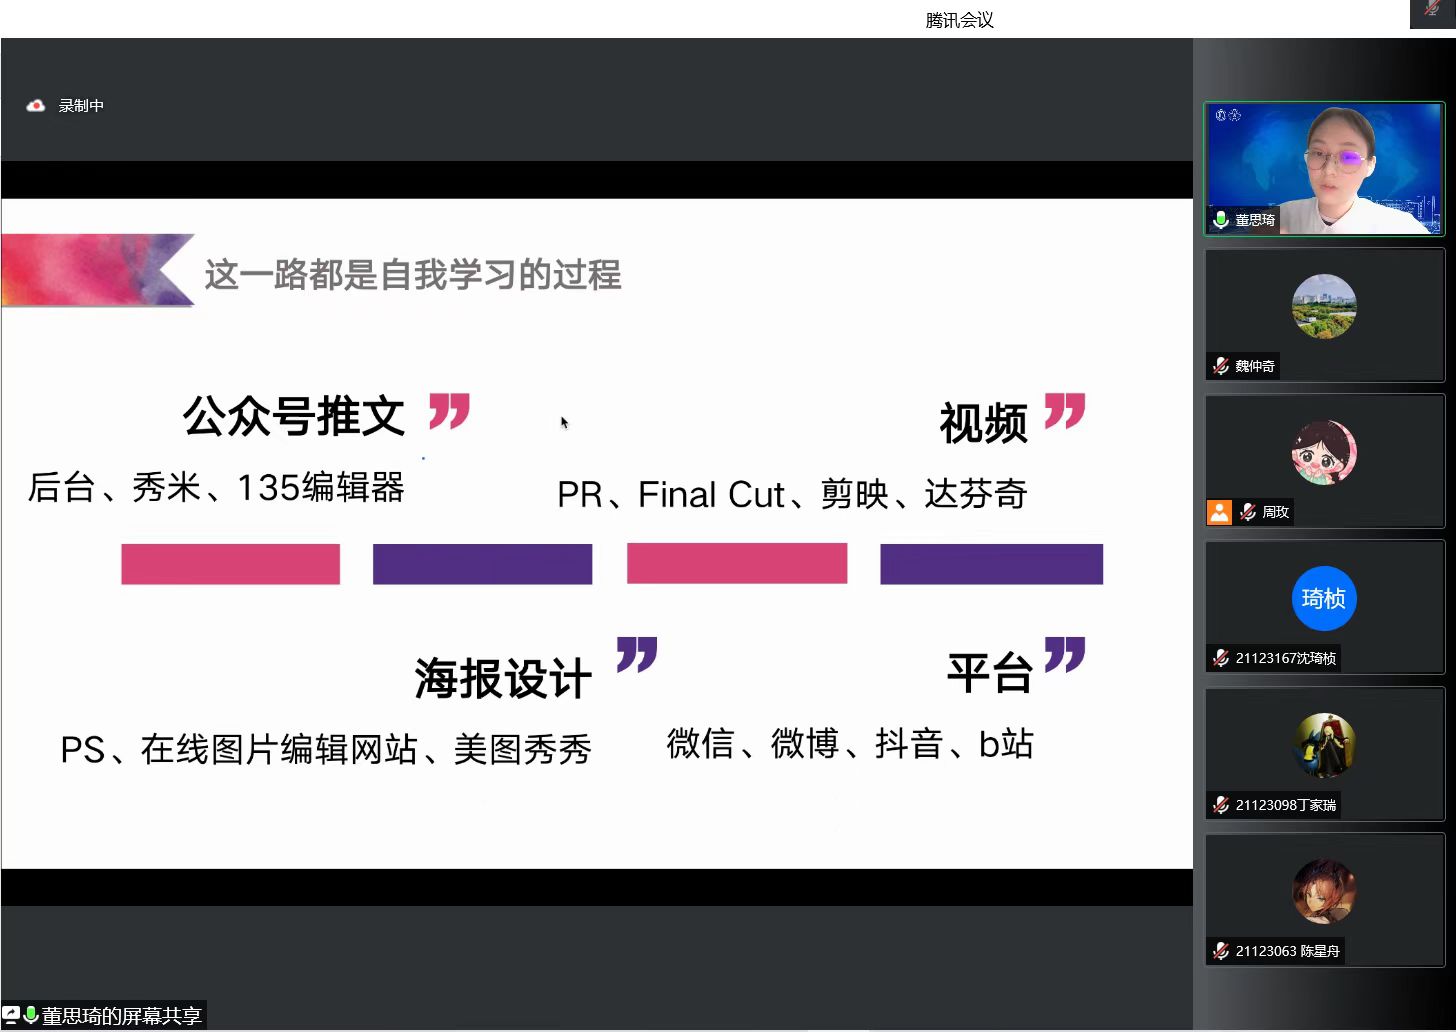Click the screen share icon at bottom left
The image size is (1456, 1032).
[11, 1015]
